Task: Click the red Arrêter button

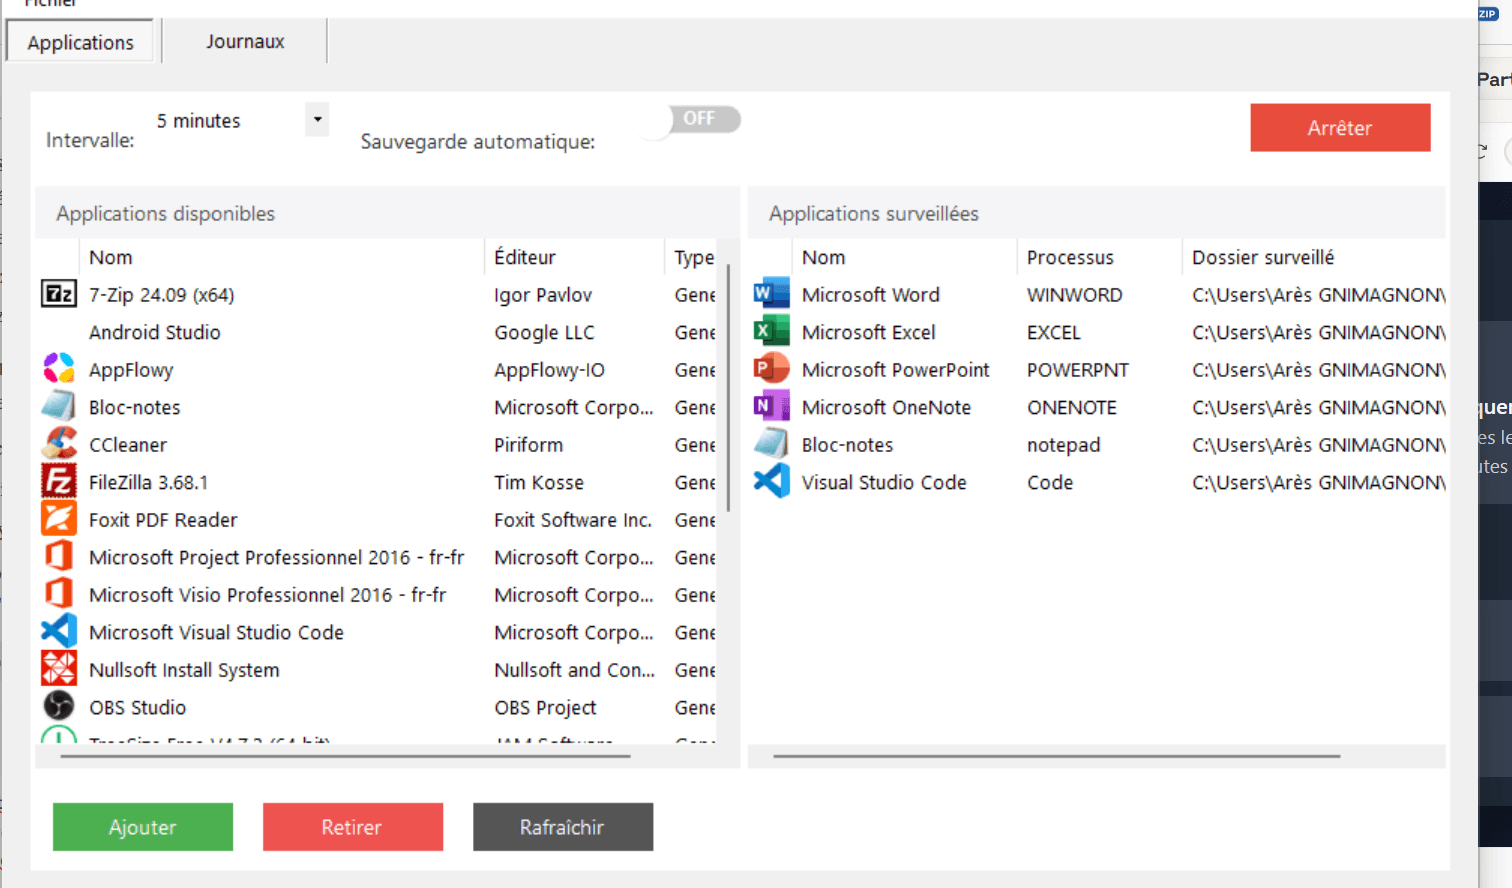Action: click(x=1340, y=128)
